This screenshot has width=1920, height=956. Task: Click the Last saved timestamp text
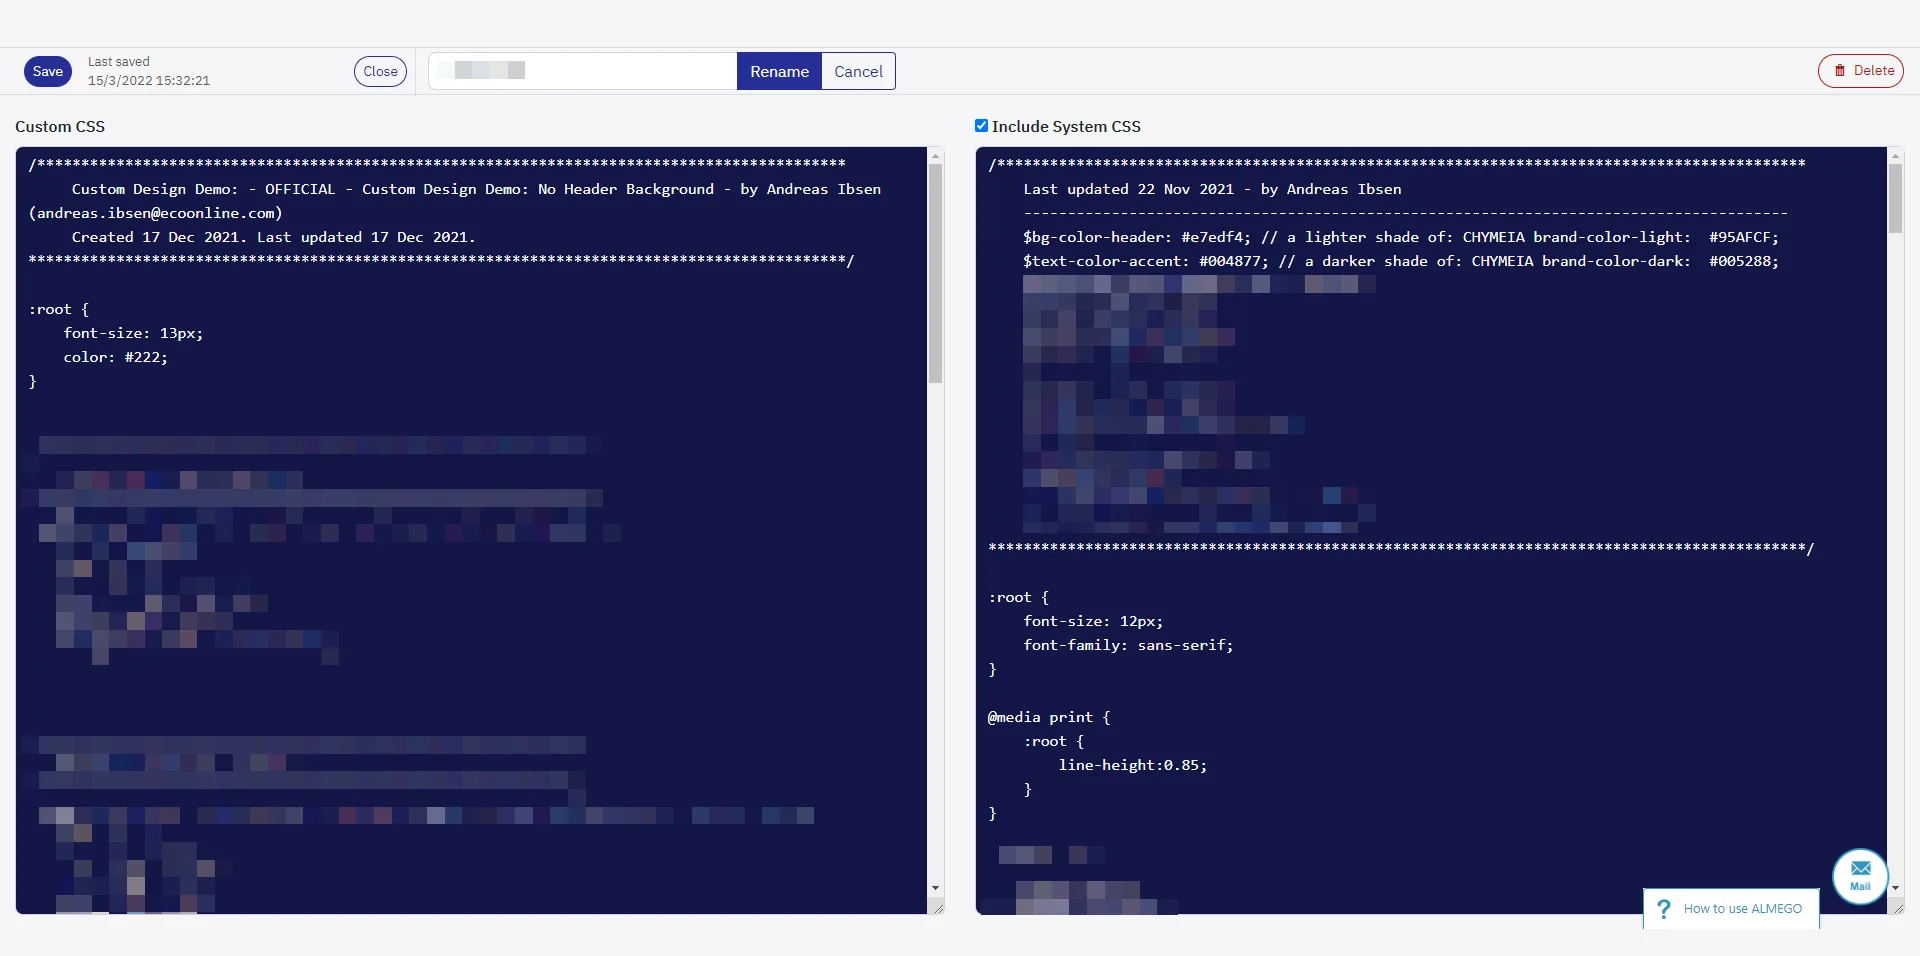149,81
